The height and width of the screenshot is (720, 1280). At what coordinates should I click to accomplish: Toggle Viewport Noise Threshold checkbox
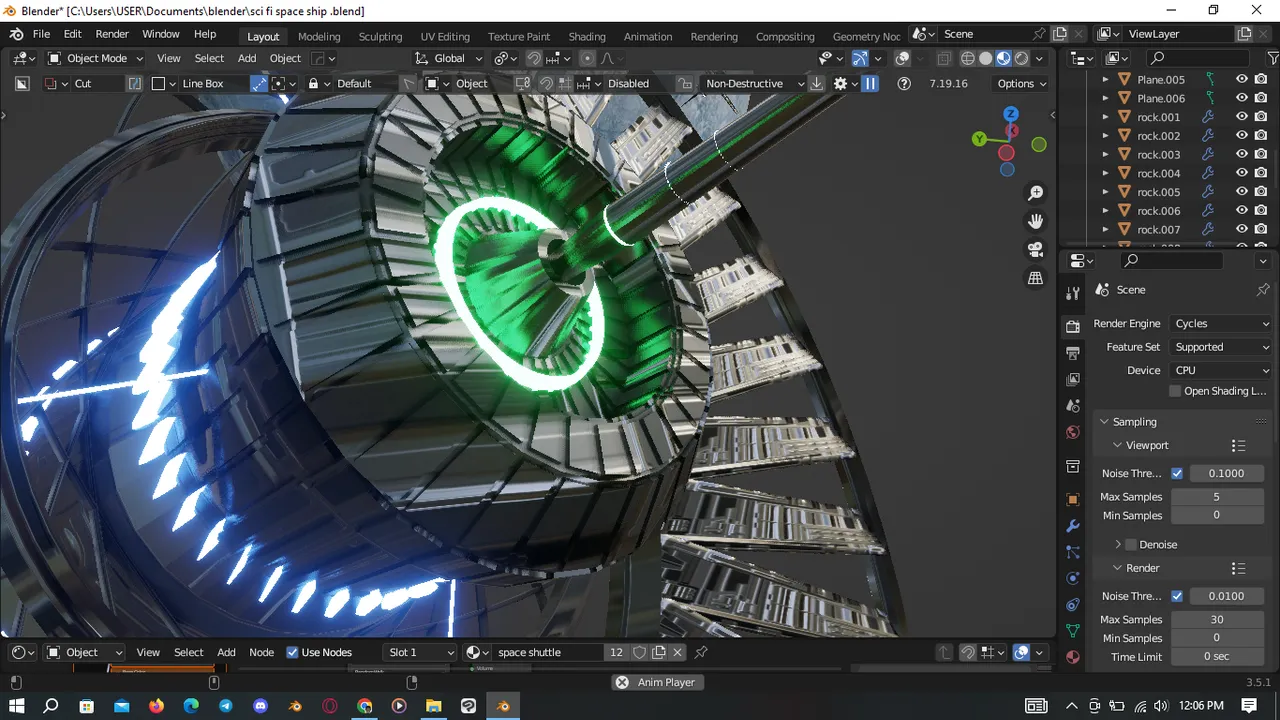tap(1177, 473)
